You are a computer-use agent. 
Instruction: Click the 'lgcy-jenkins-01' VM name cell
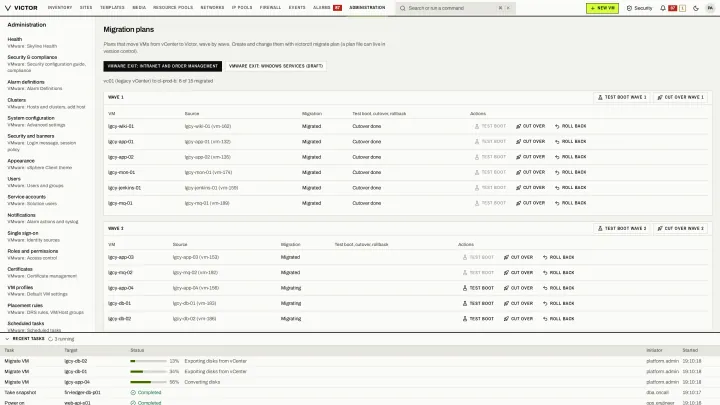pyautogui.click(x=124, y=188)
